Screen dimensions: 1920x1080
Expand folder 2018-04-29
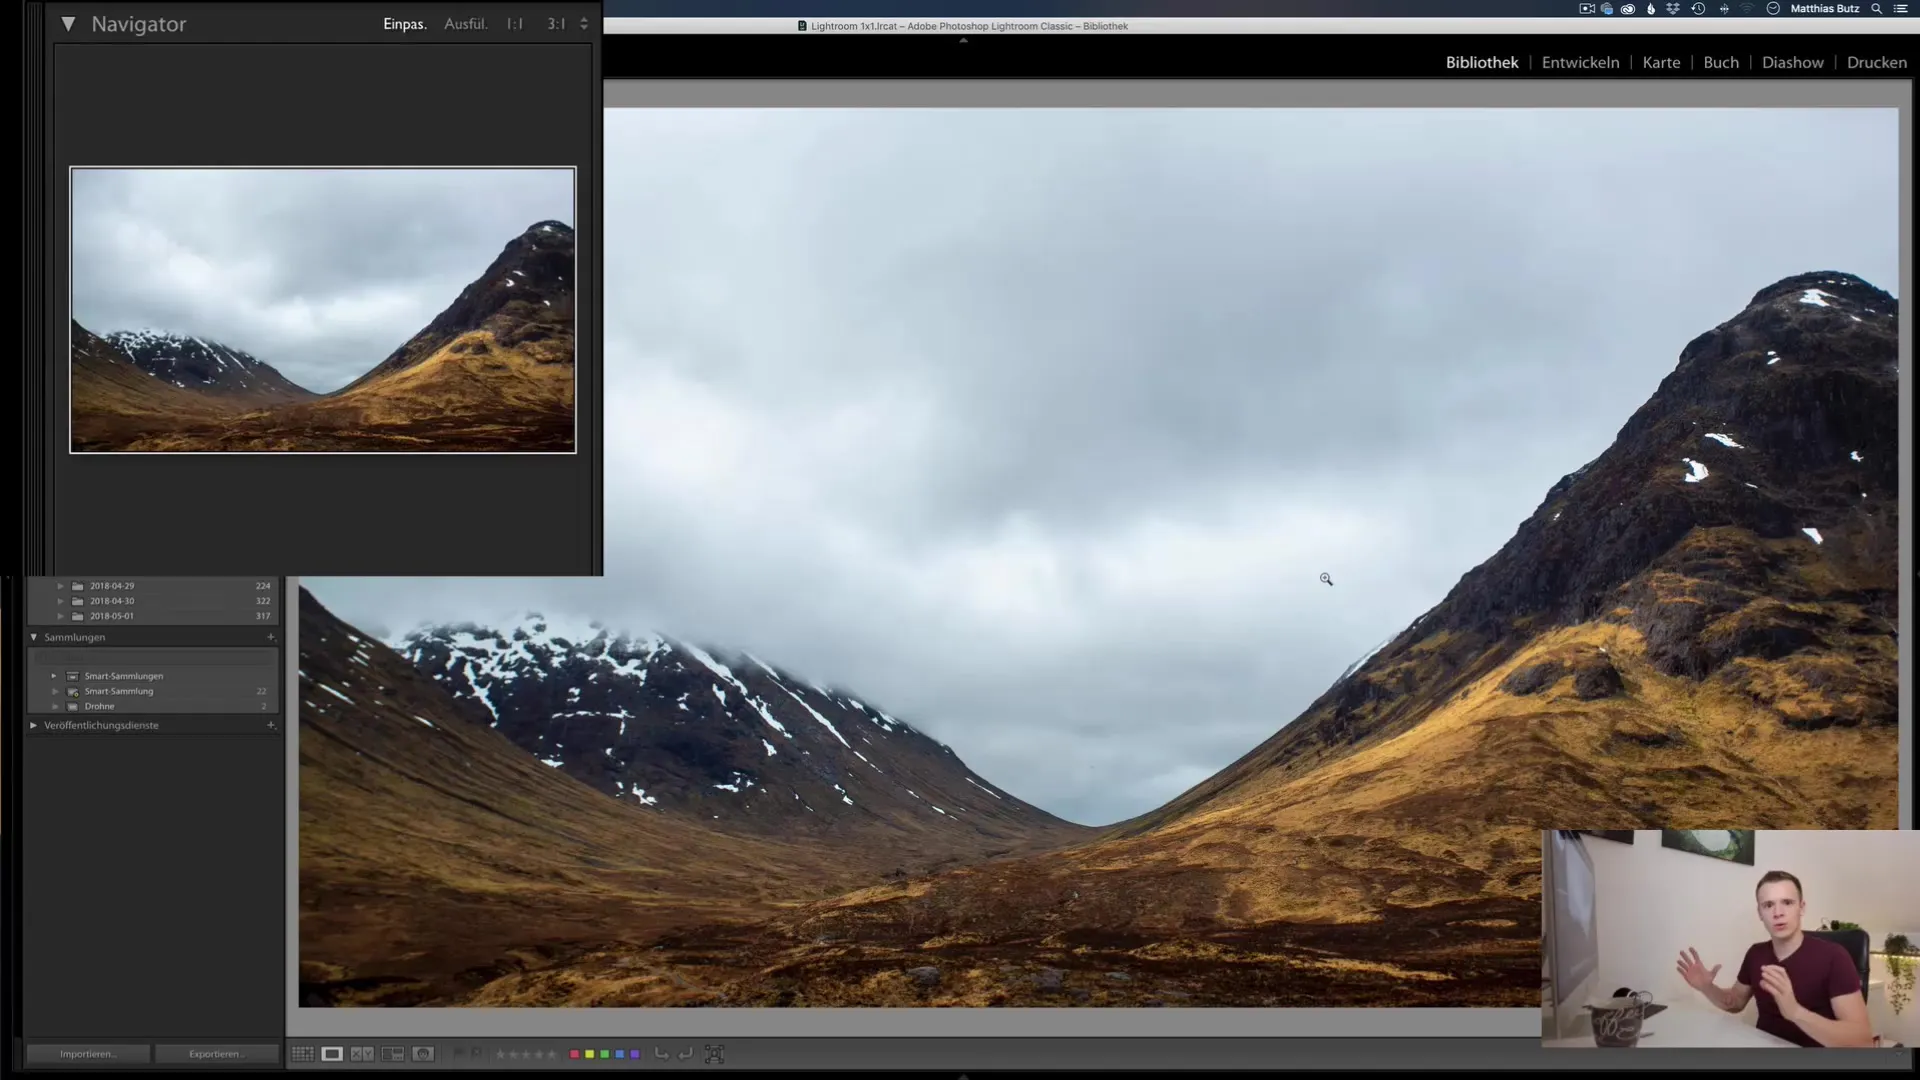point(60,586)
